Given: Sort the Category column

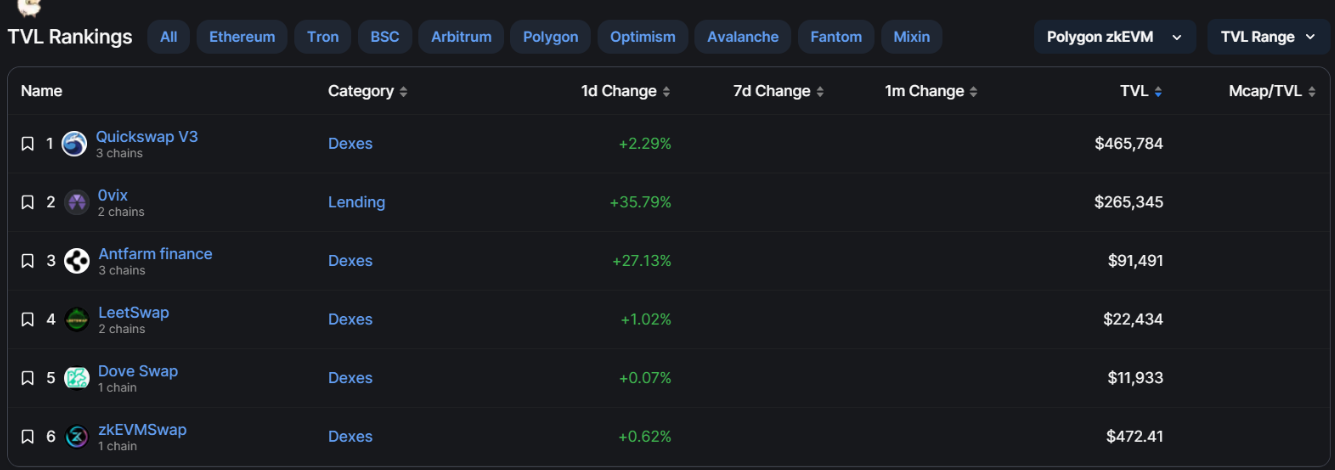Looking at the screenshot, I should click(x=403, y=92).
